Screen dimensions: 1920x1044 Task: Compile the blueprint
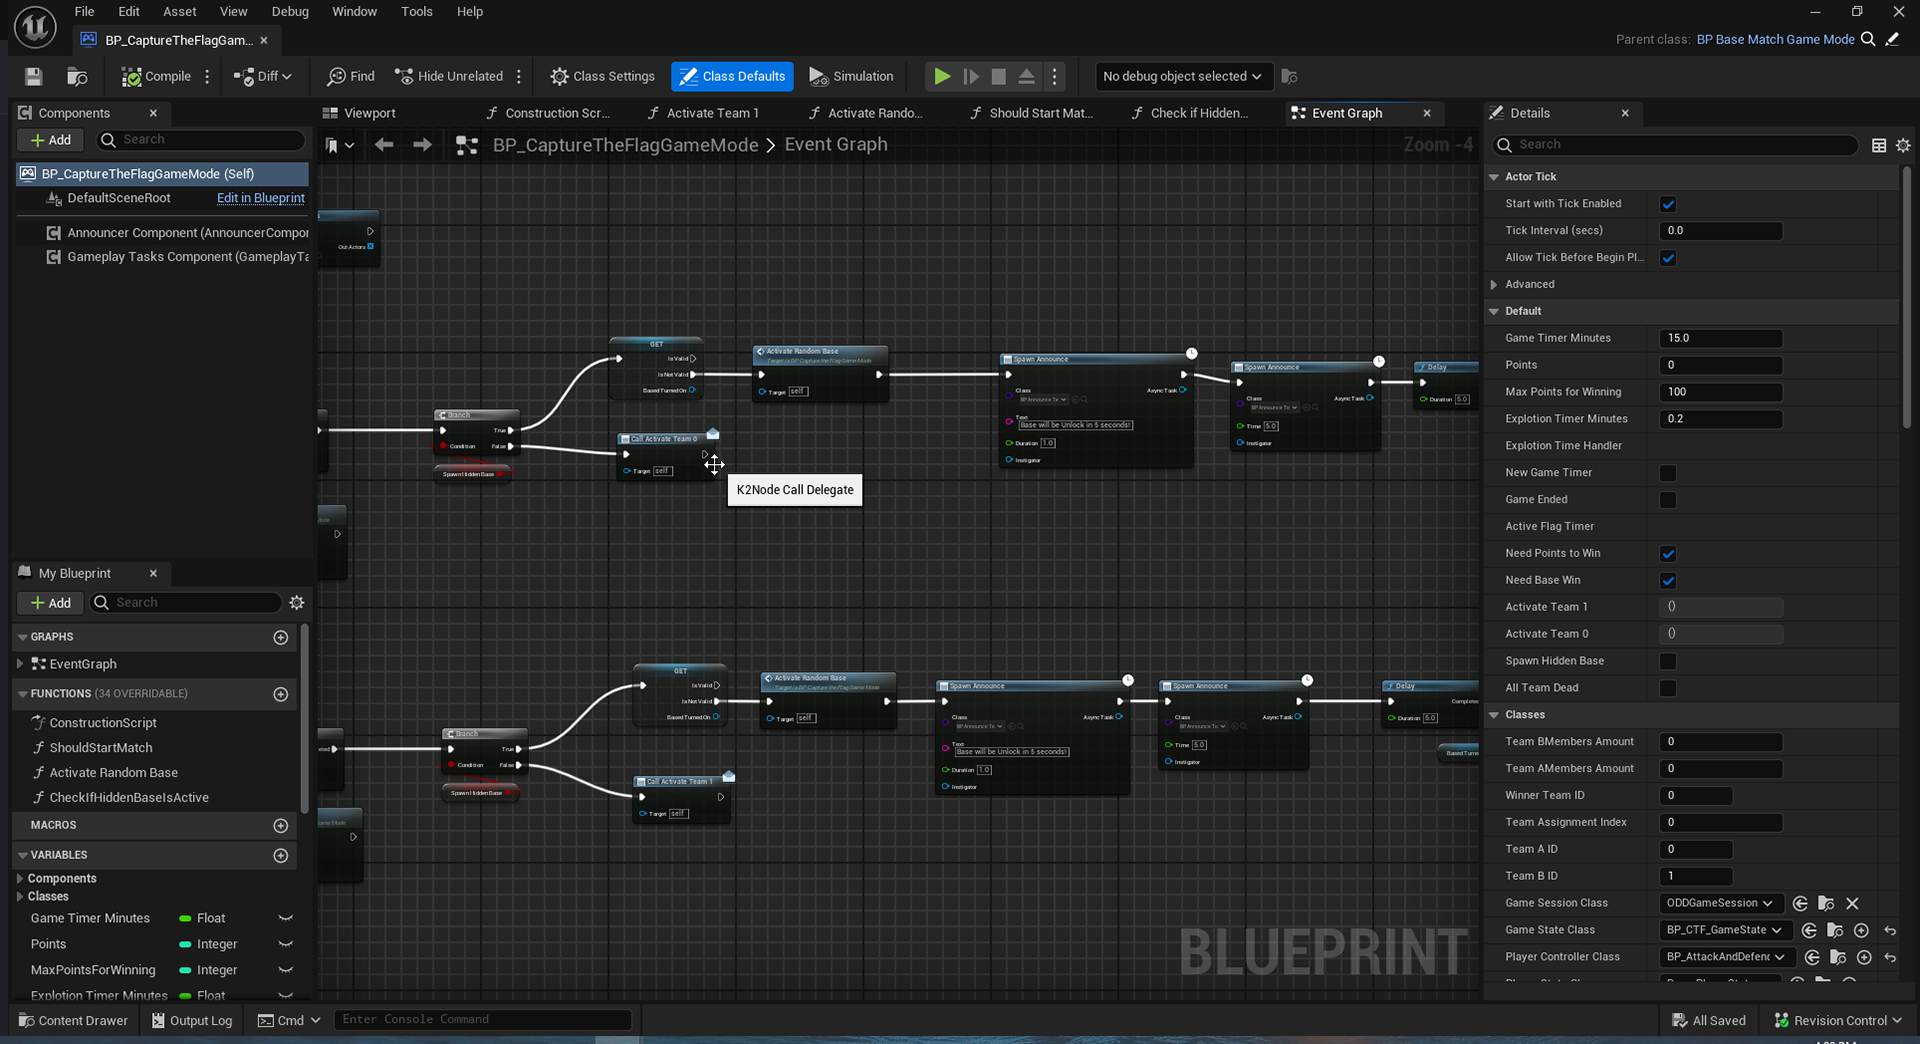(156, 76)
